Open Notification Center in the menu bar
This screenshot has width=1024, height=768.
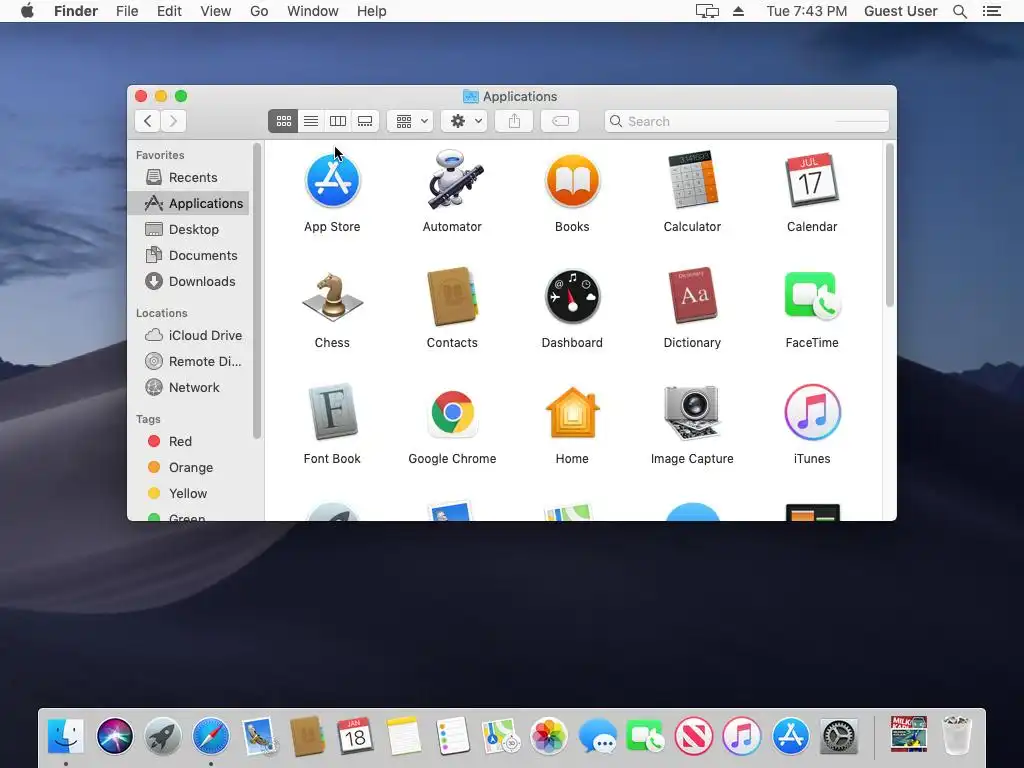pyautogui.click(x=992, y=11)
